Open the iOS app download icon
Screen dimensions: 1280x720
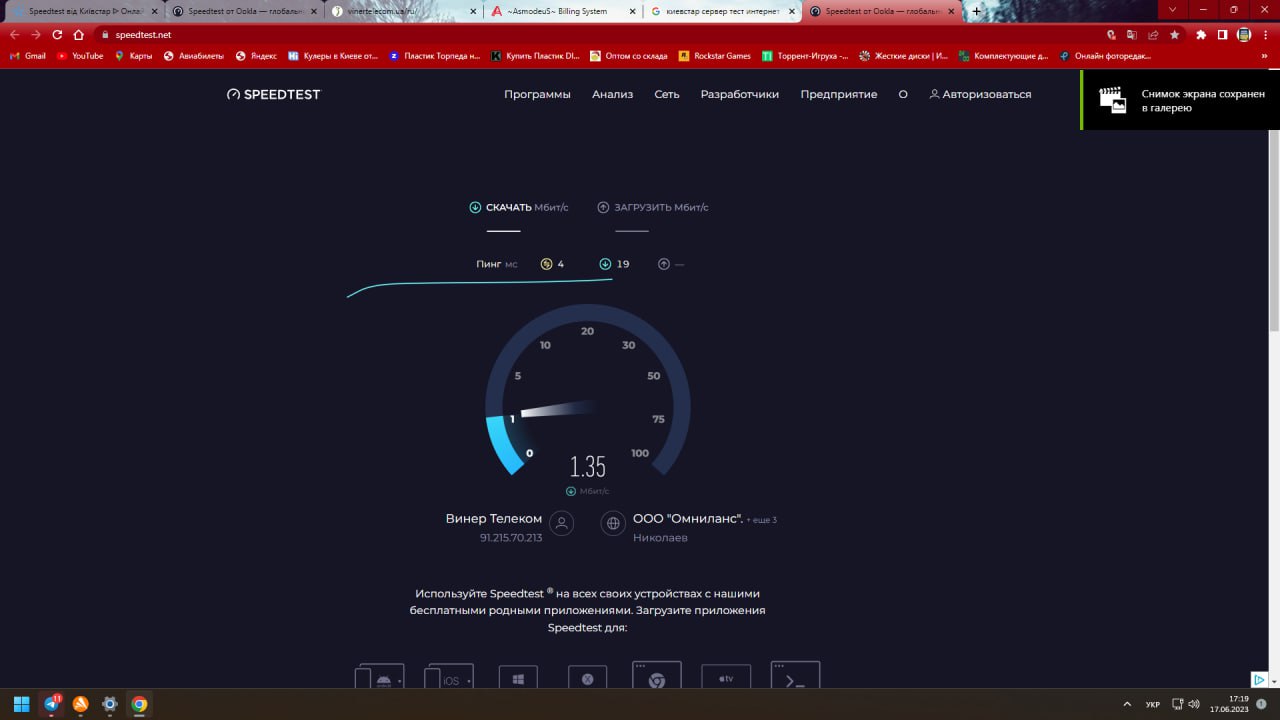[x=449, y=676]
